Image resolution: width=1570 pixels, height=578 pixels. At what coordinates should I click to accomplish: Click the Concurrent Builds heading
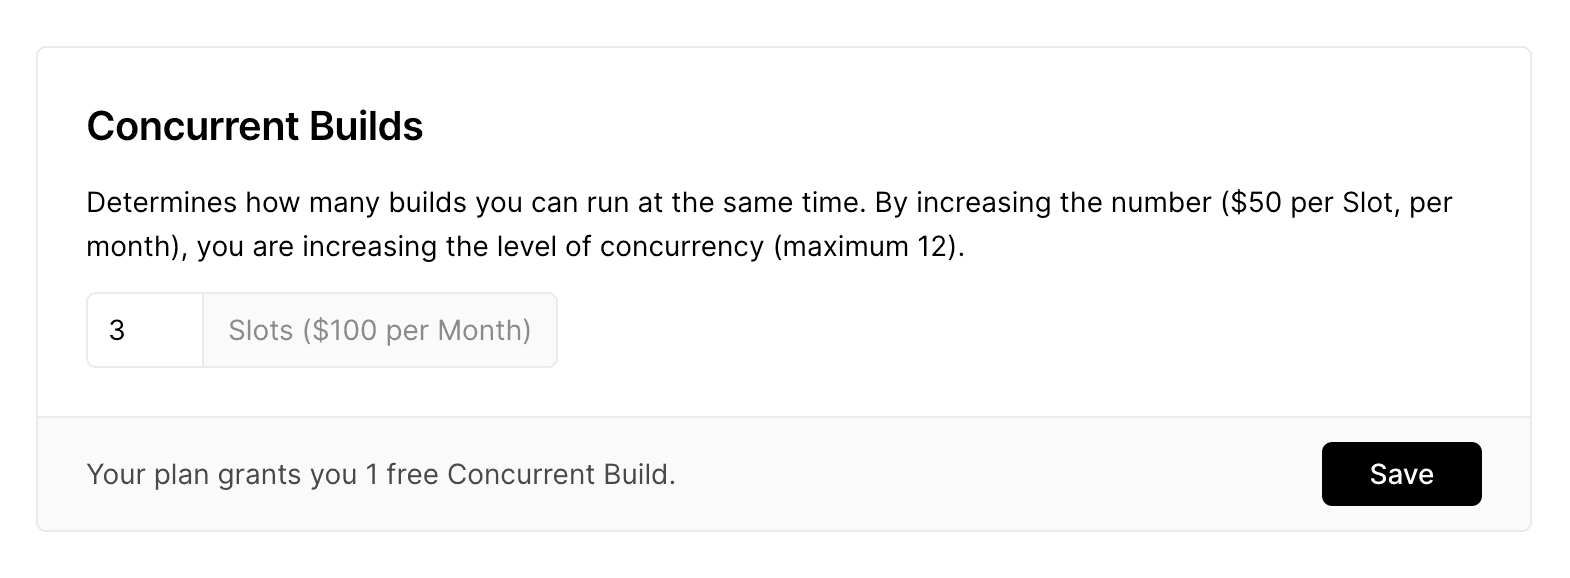coord(254,126)
